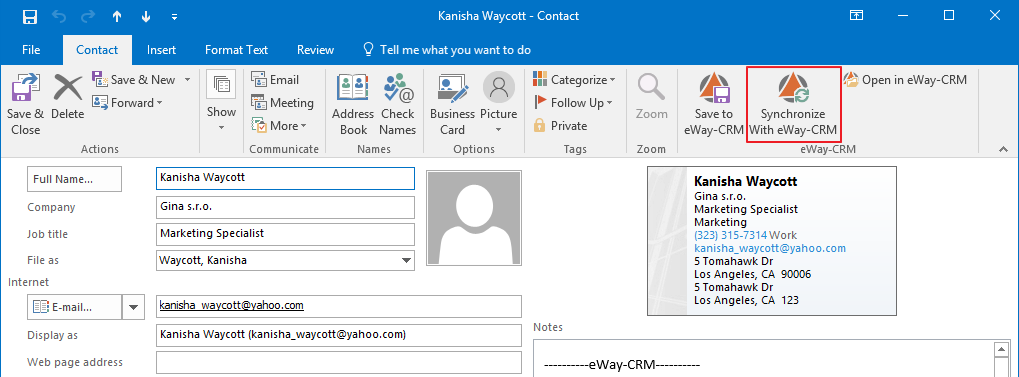
Task: Open the E-mail type dropdown arrow
Action: click(134, 307)
